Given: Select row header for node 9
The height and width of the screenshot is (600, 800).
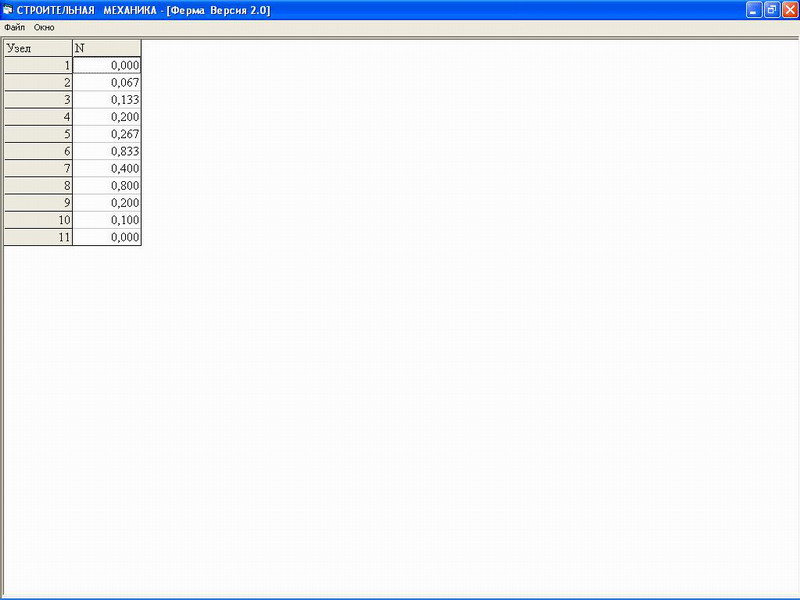Looking at the screenshot, I should (x=38, y=203).
